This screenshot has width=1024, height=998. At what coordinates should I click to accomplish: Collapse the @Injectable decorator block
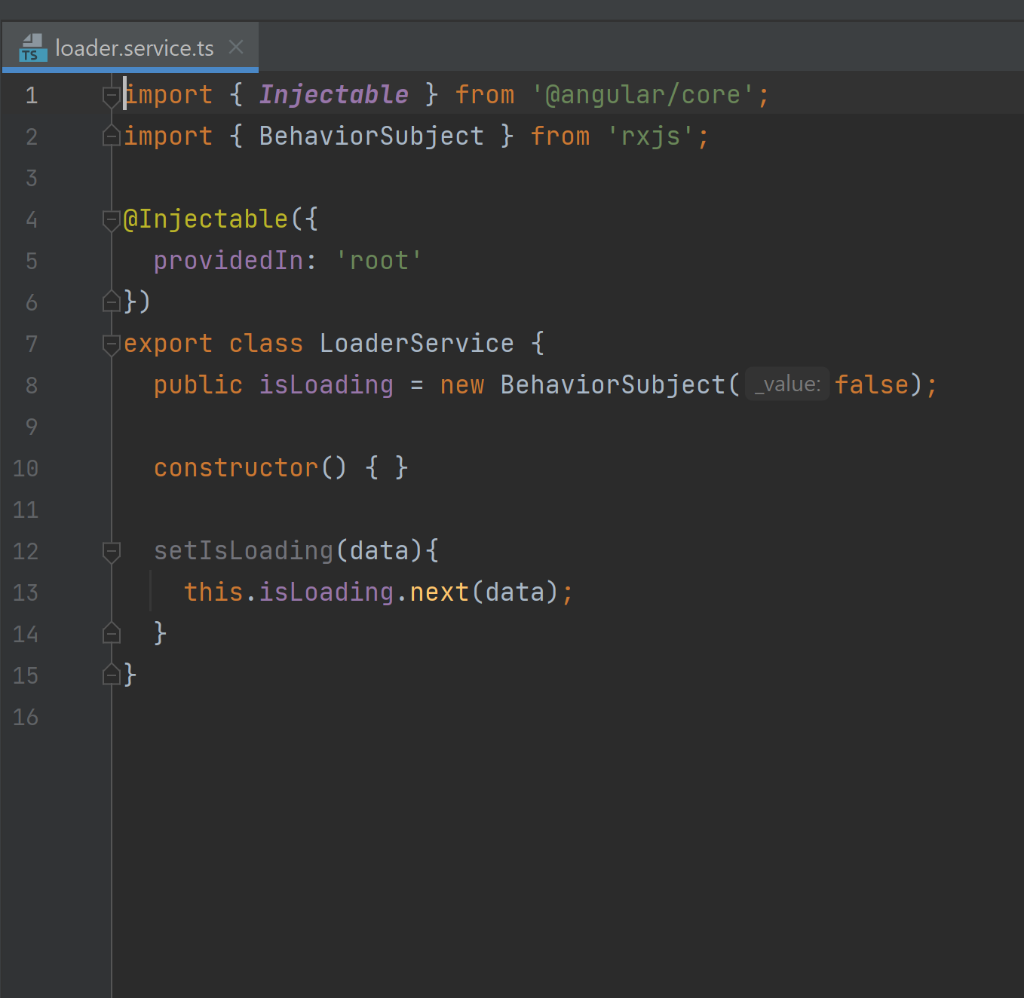(x=110, y=220)
